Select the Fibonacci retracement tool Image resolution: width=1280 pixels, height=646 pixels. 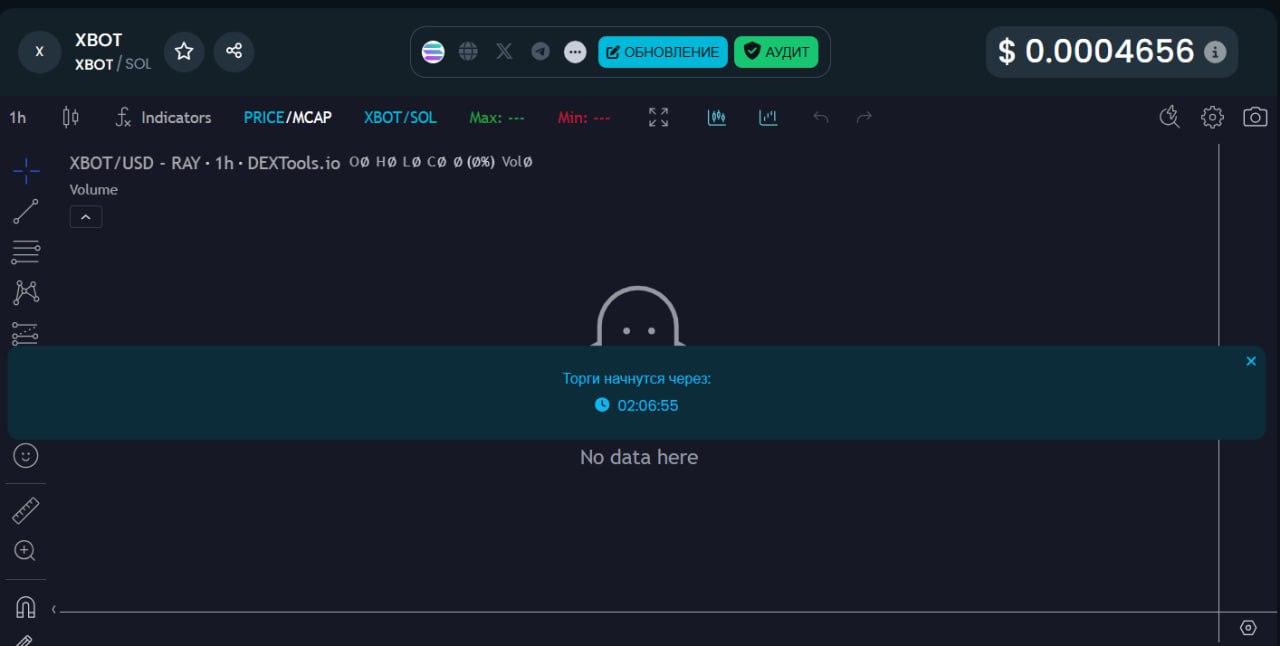pos(26,252)
